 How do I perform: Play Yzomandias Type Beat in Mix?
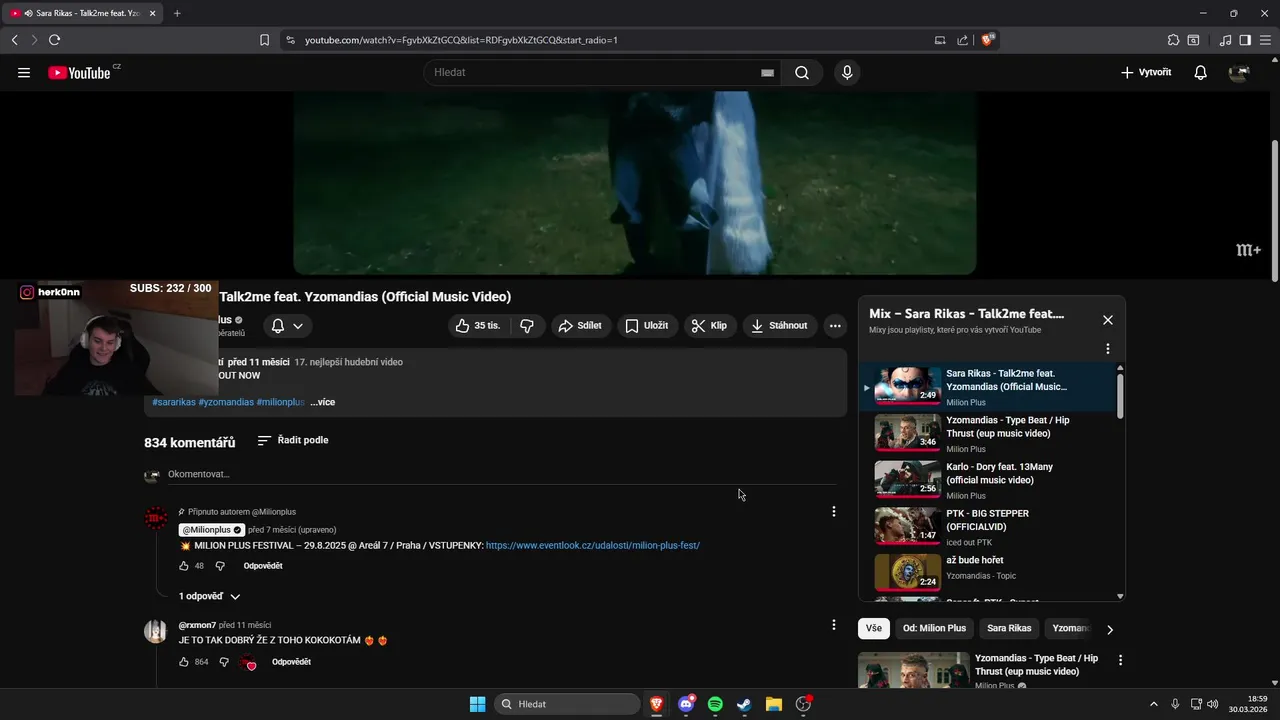pyautogui.click(x=988, y=434)
